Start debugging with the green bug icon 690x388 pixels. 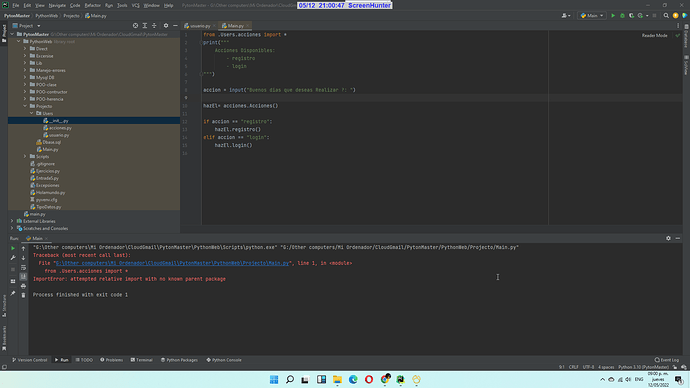click(622, 16)
